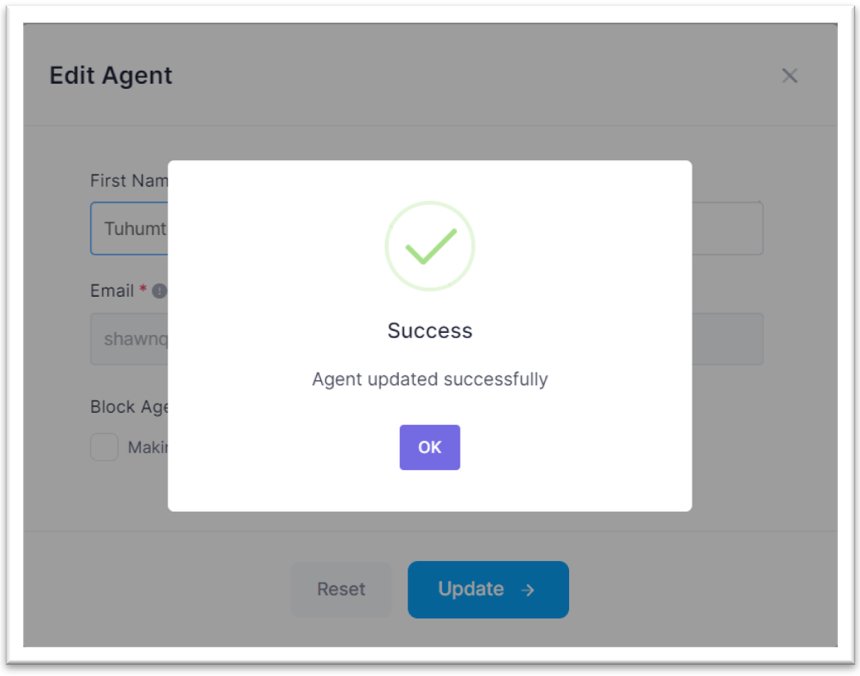This screenshot has height=676, width=860.
Task: Select the Success heading text
Action: pyautogui.click(x=430, y=330)
